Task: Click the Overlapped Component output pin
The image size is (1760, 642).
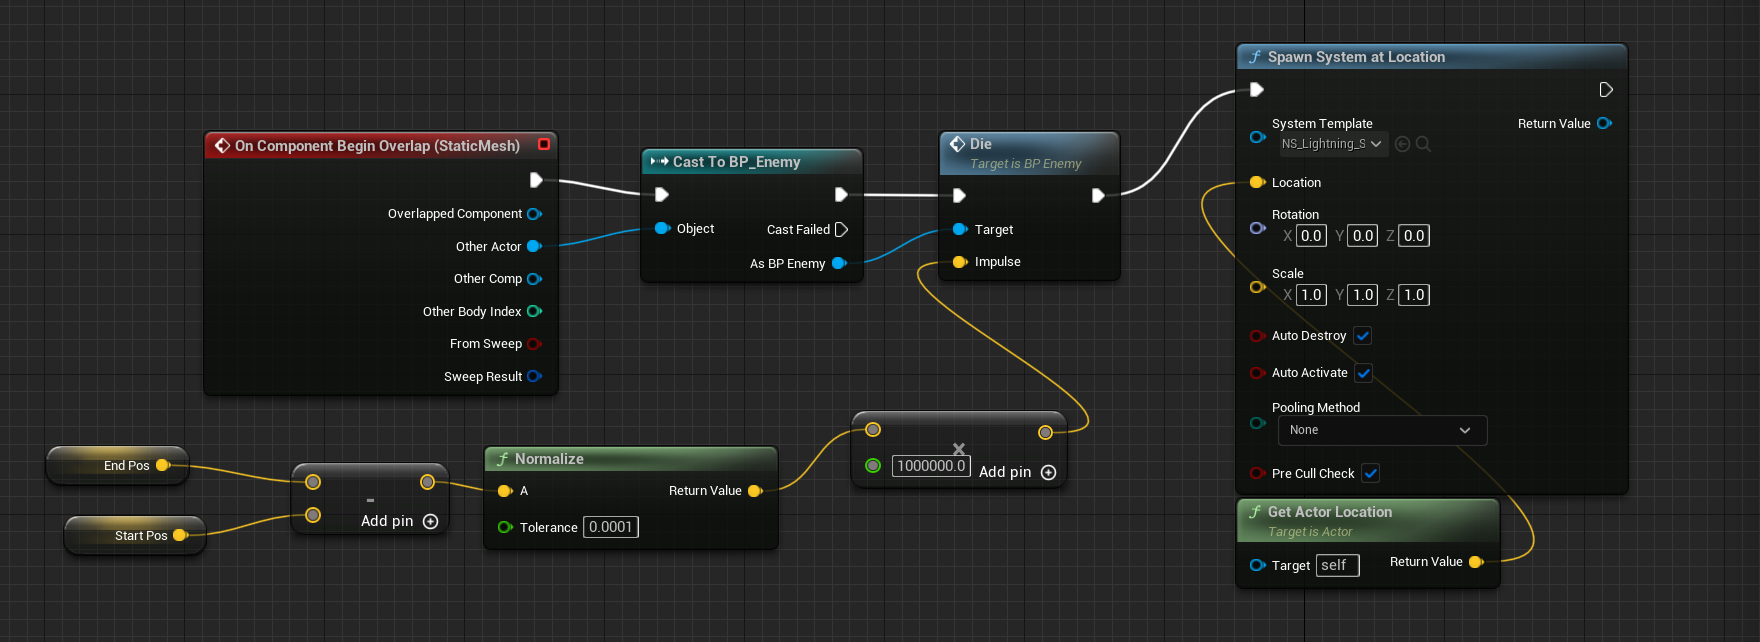Action: pos(534,214)
